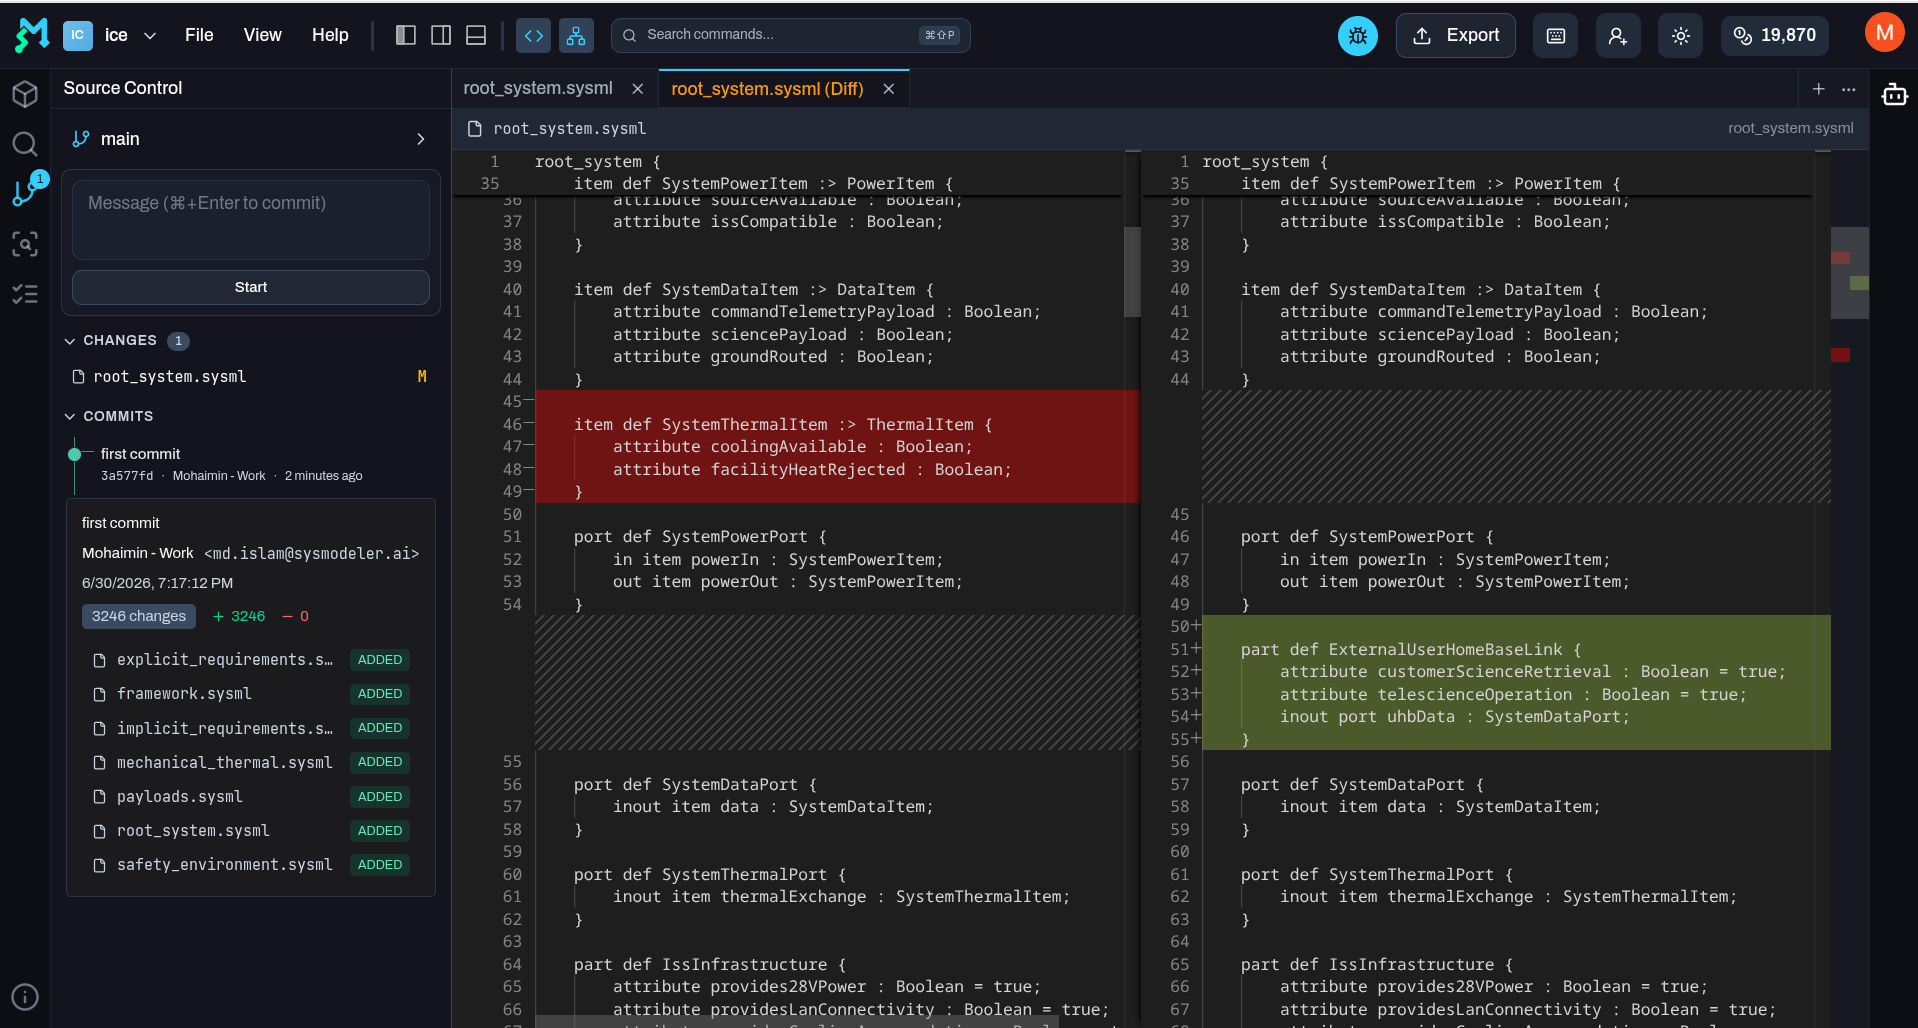Screen dimensions: 1918x1028
Task: Open the scan/inspect sidebar icon
Action: pos(25,244)
